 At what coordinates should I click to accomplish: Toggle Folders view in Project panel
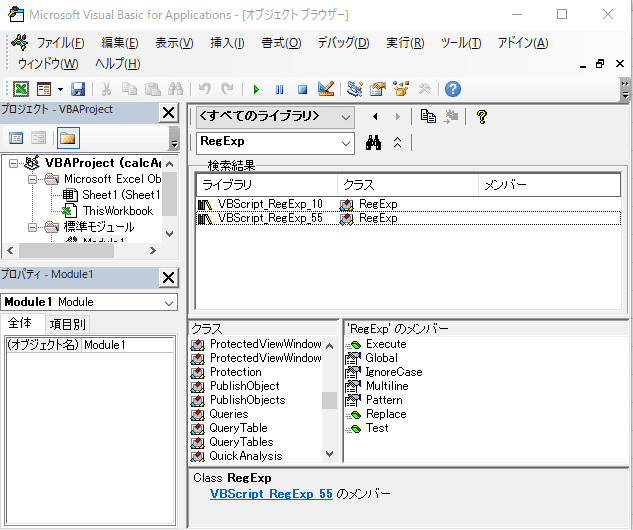[x=68, y=138]
